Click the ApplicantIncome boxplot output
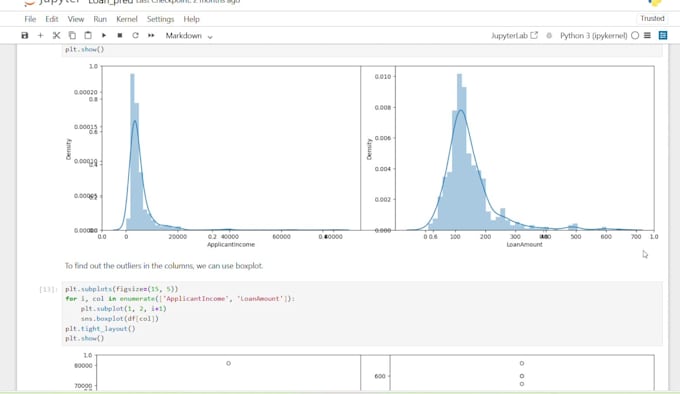Screen dimensions: 680x394 [x=228, y=373]
